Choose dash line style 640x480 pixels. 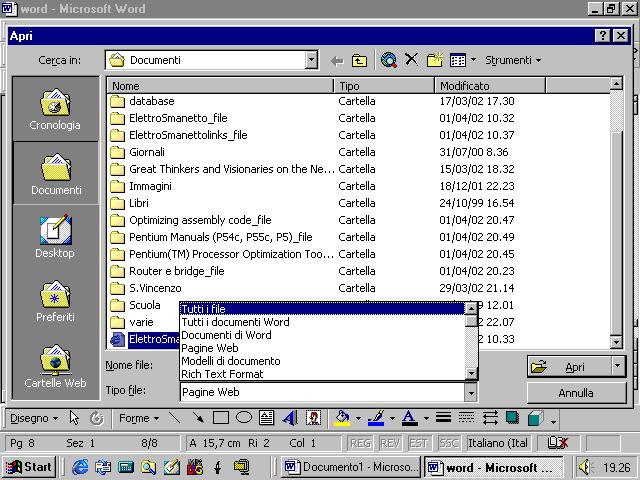point(466,418)
